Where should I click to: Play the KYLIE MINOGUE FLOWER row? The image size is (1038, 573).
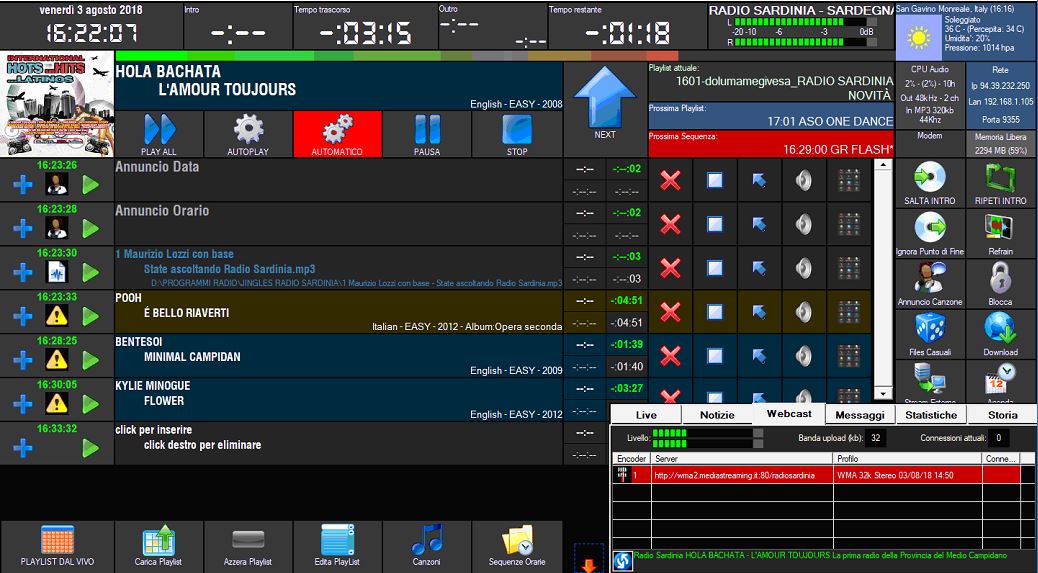91,404
